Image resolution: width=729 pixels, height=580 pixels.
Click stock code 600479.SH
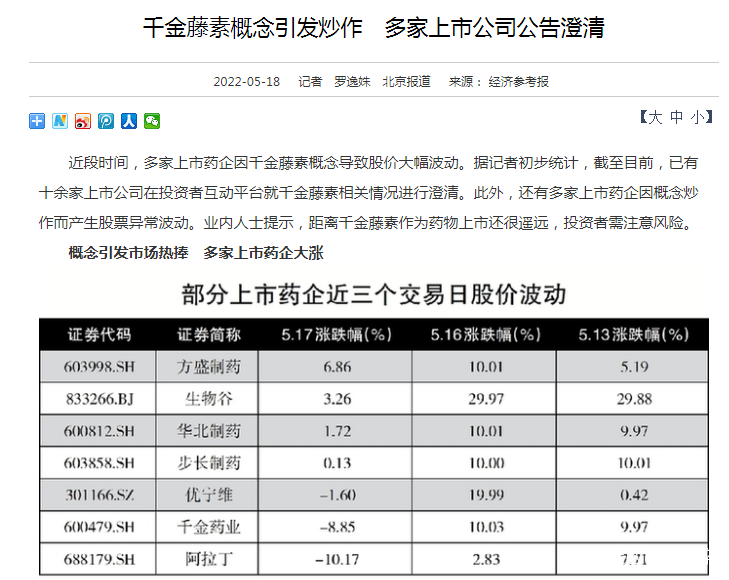point(99,527)
